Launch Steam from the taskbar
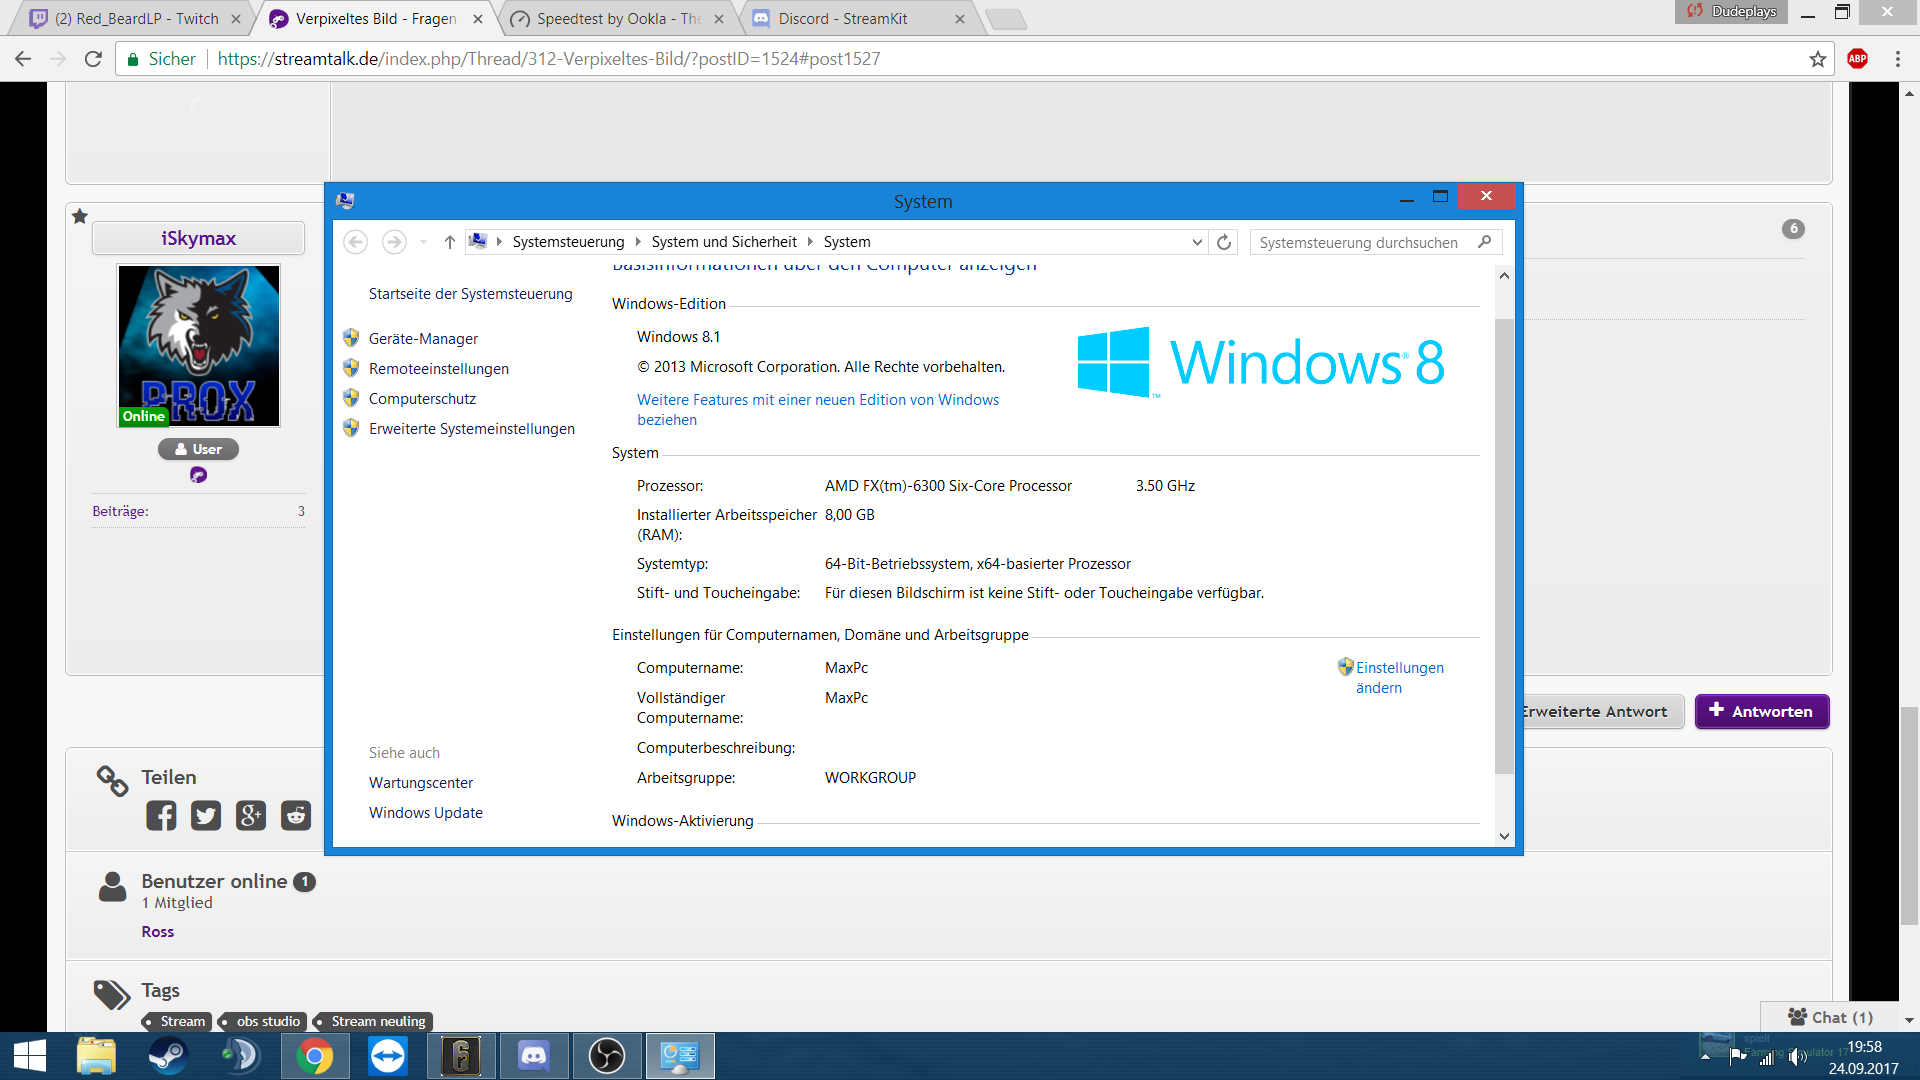This screenshot has height=1080, width=1920. pos(168,1056)
